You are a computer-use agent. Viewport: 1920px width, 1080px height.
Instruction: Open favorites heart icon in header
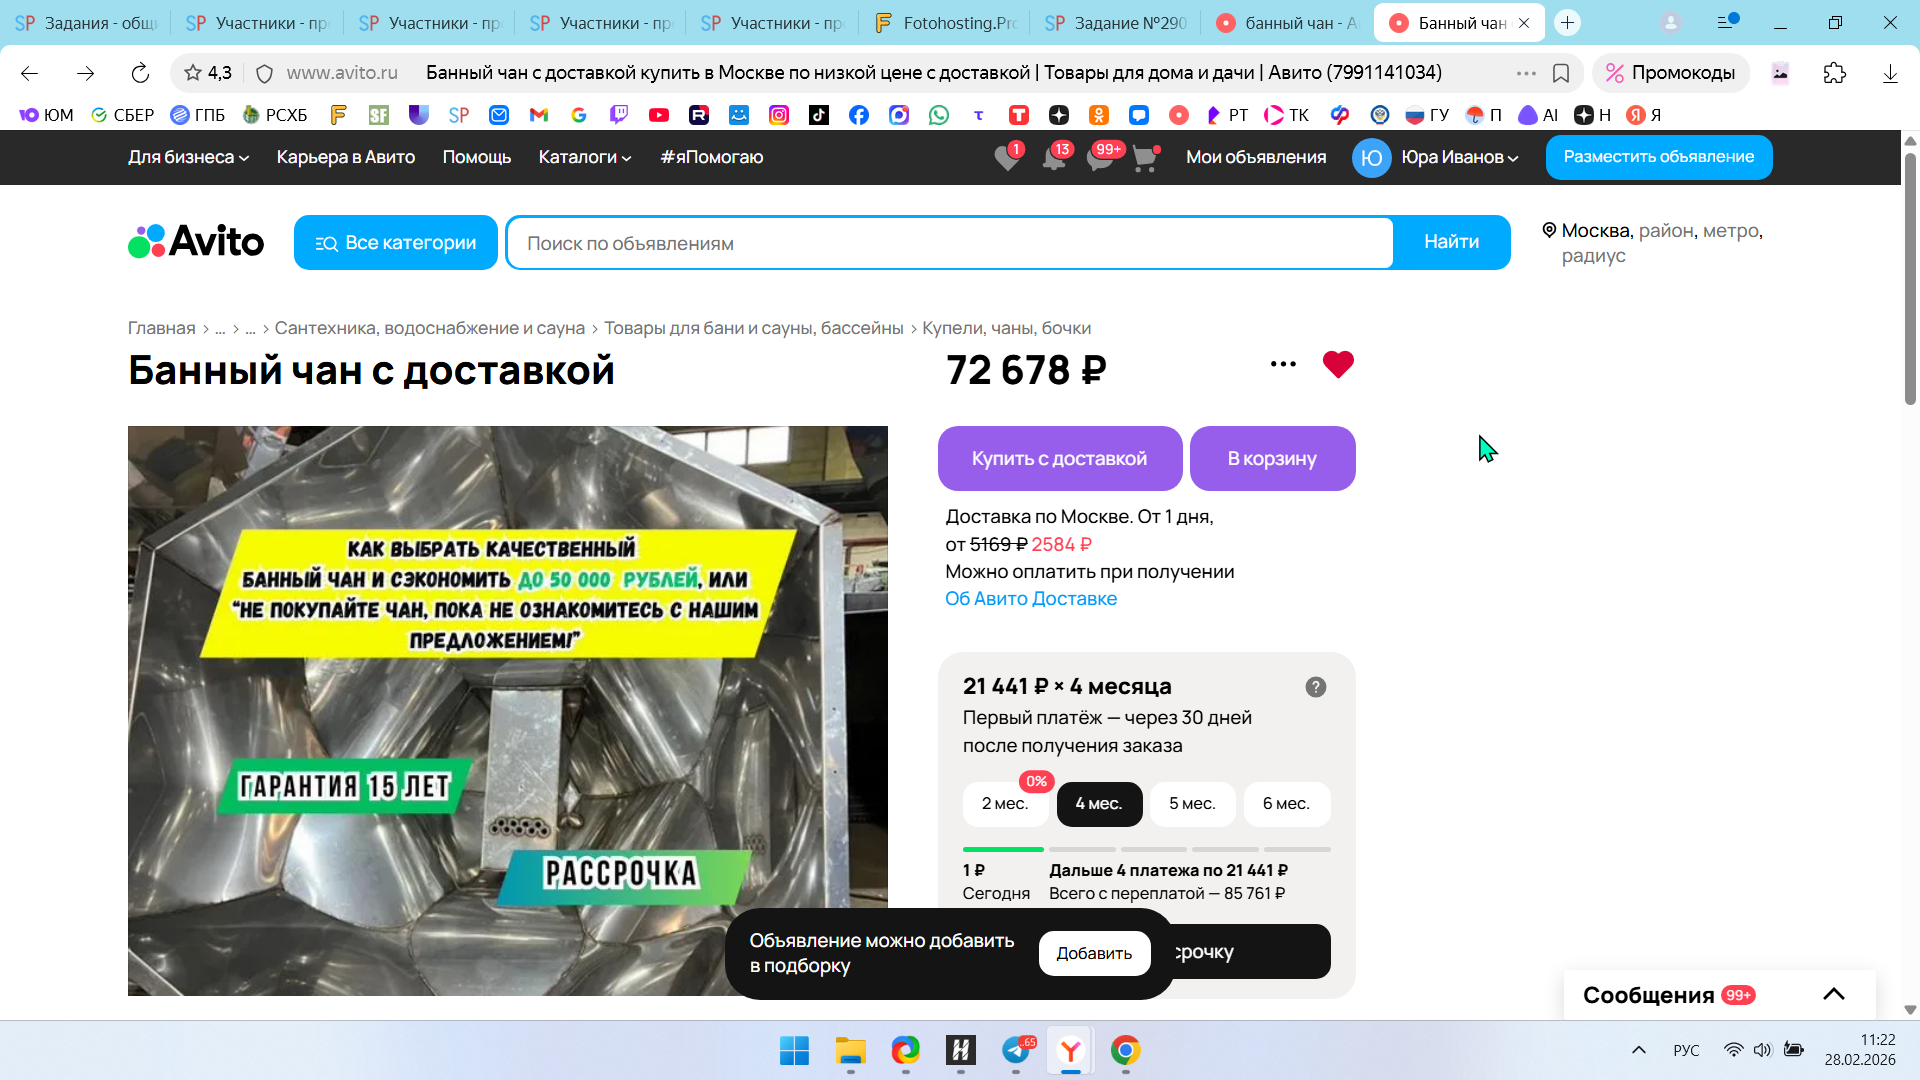pos(1007,158)
